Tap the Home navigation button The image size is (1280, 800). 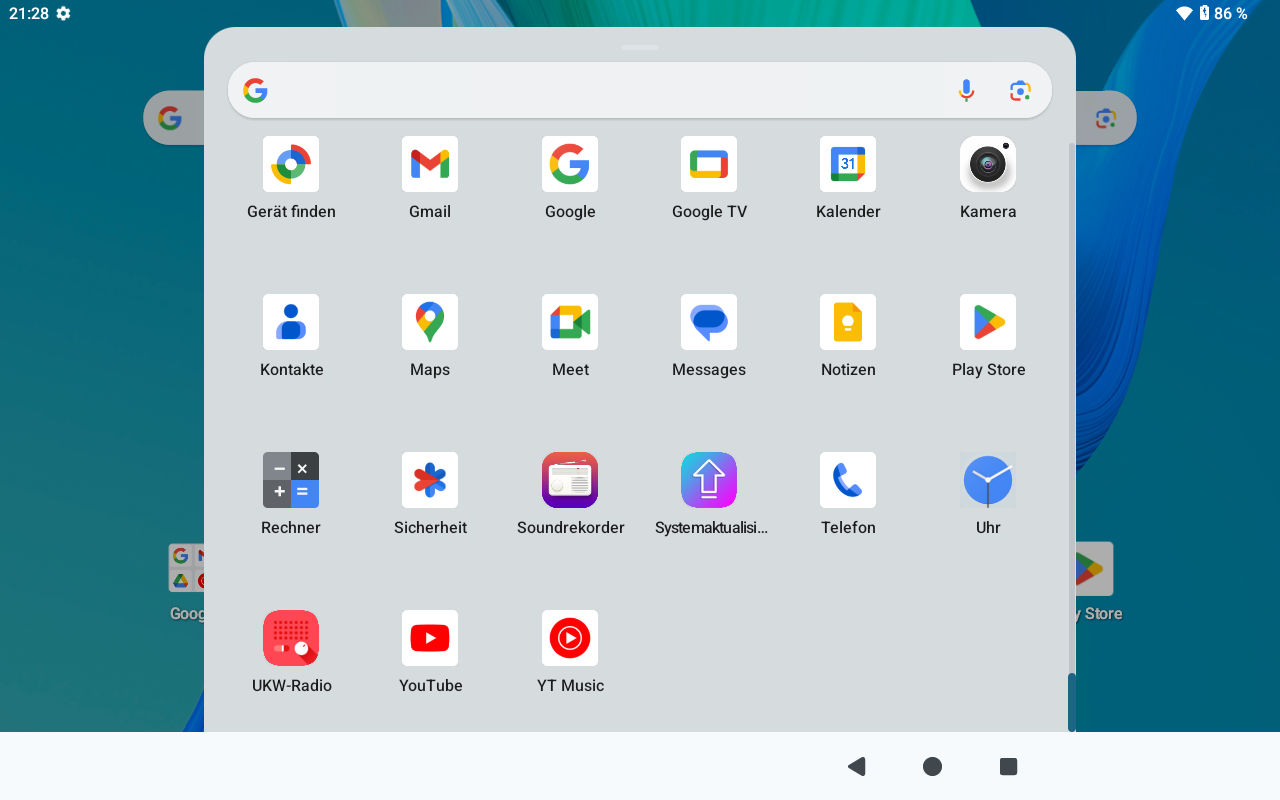click(932, 766)
